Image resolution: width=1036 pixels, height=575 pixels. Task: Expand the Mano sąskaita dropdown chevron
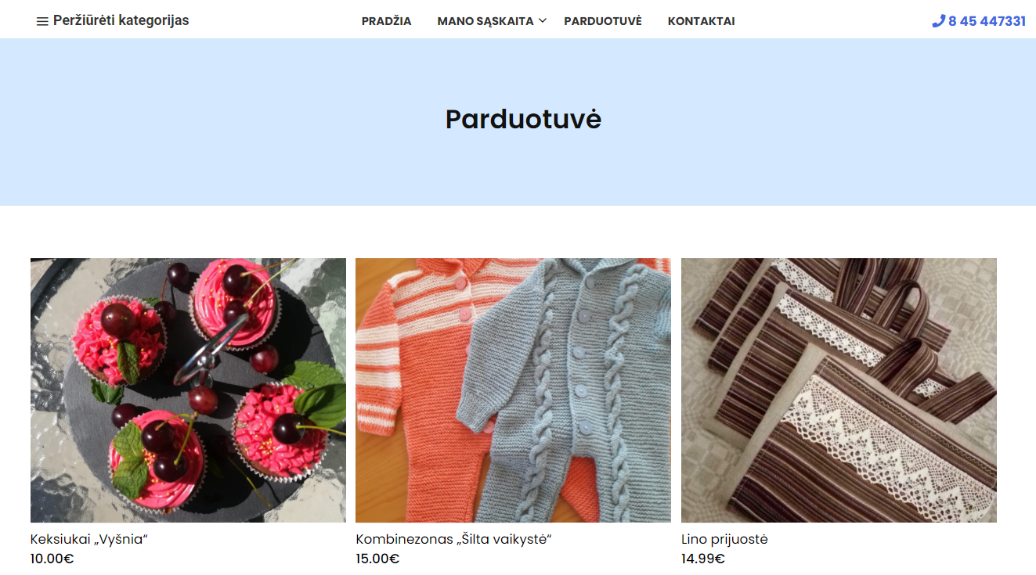542,20
